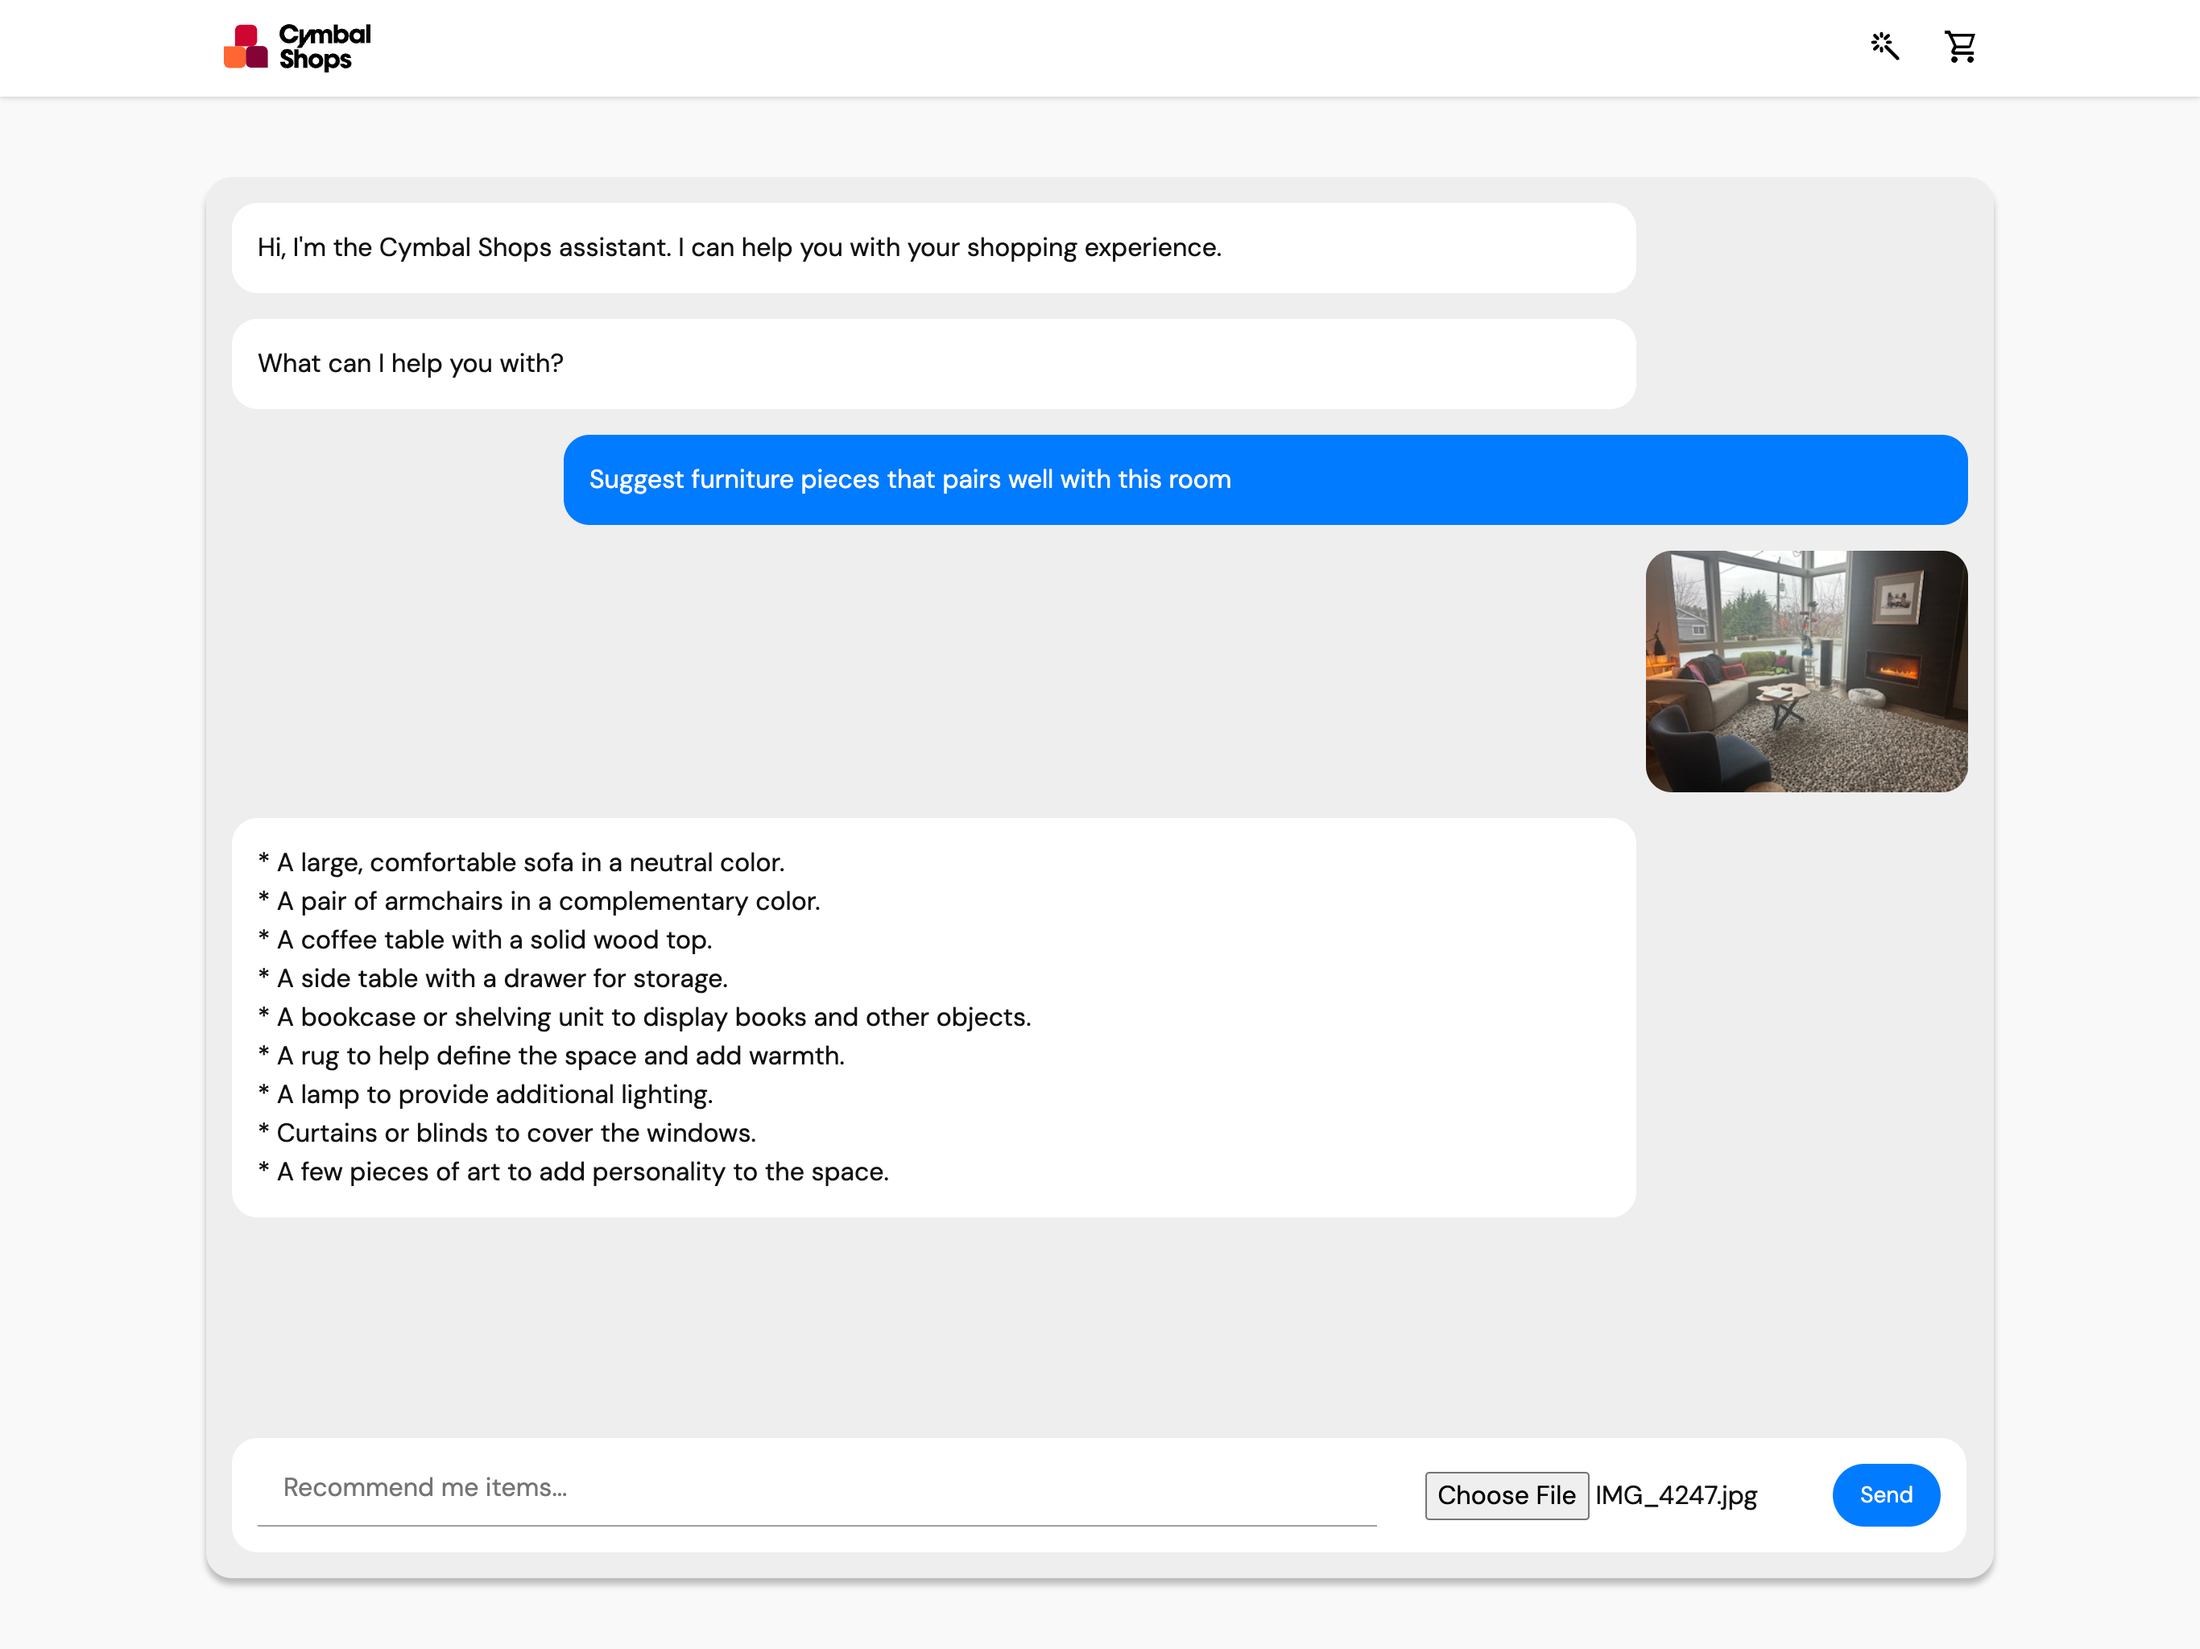Select the Cymbal Shops assistant greeting message
2200x1649 pixels.
[x=739, y=247]
